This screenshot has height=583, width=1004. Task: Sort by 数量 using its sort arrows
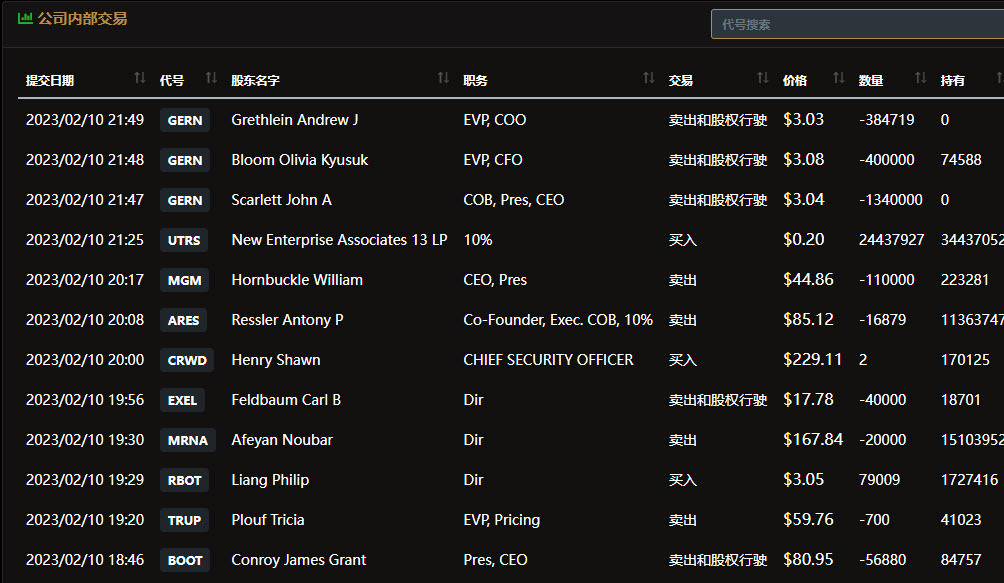(921, 78)
